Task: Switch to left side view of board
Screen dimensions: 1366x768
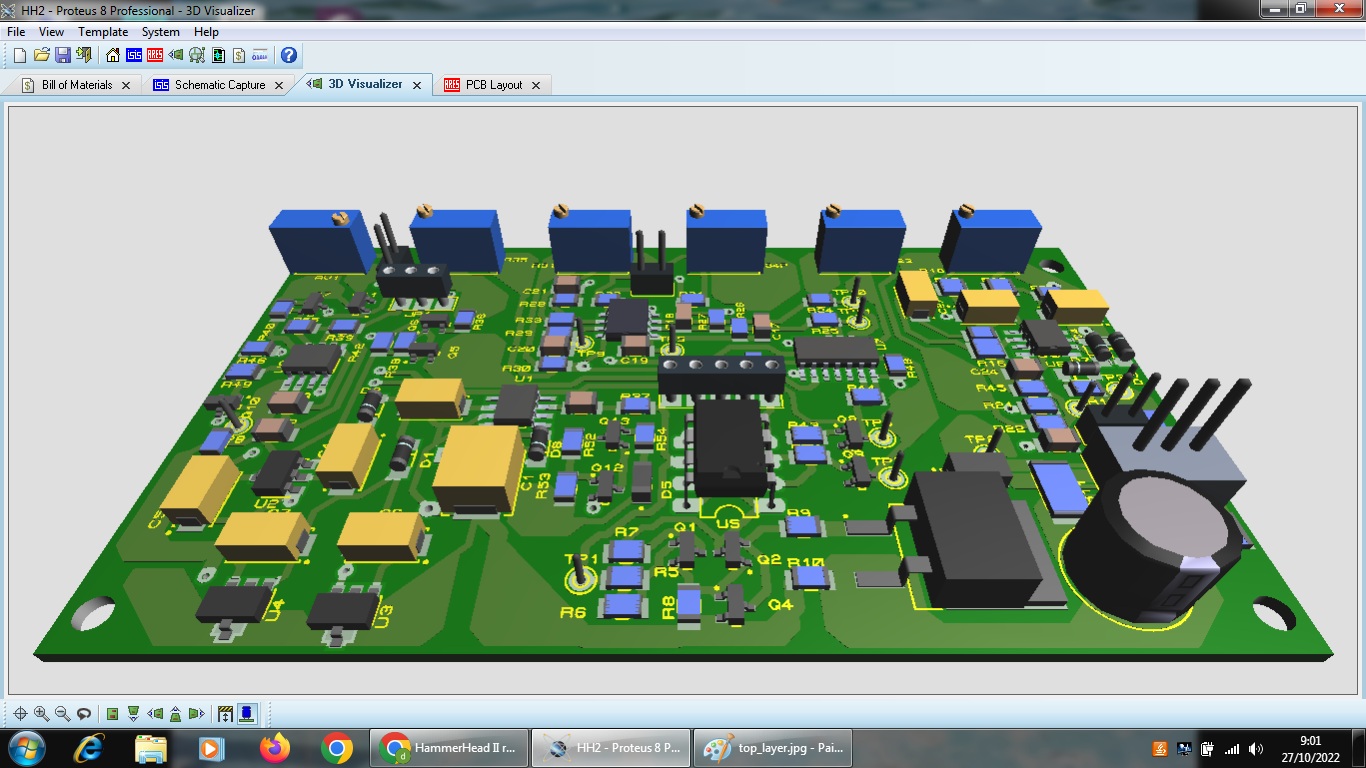Action: 155,714
